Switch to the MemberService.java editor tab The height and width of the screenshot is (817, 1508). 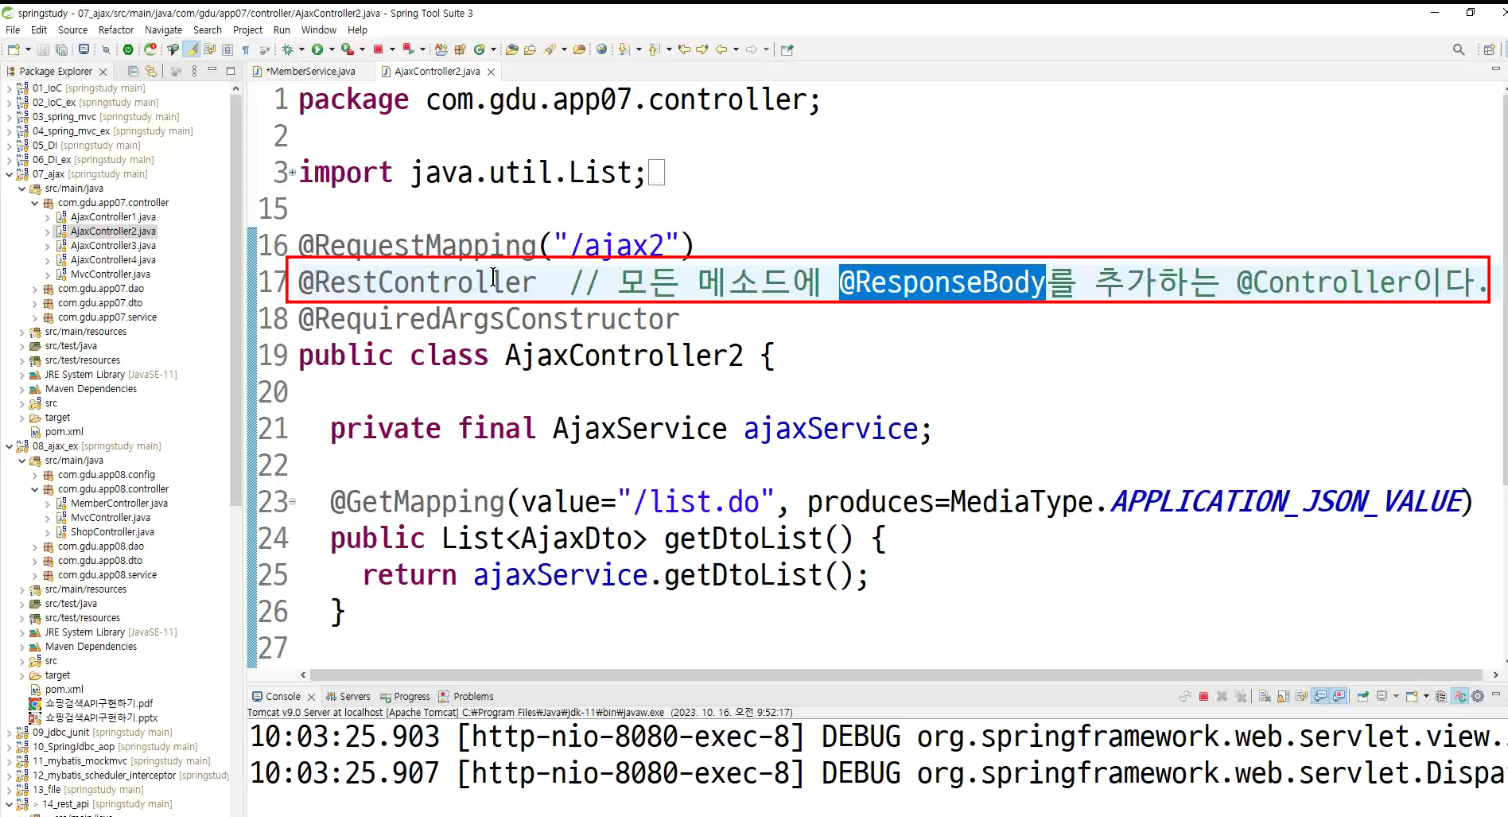(310, 71)
